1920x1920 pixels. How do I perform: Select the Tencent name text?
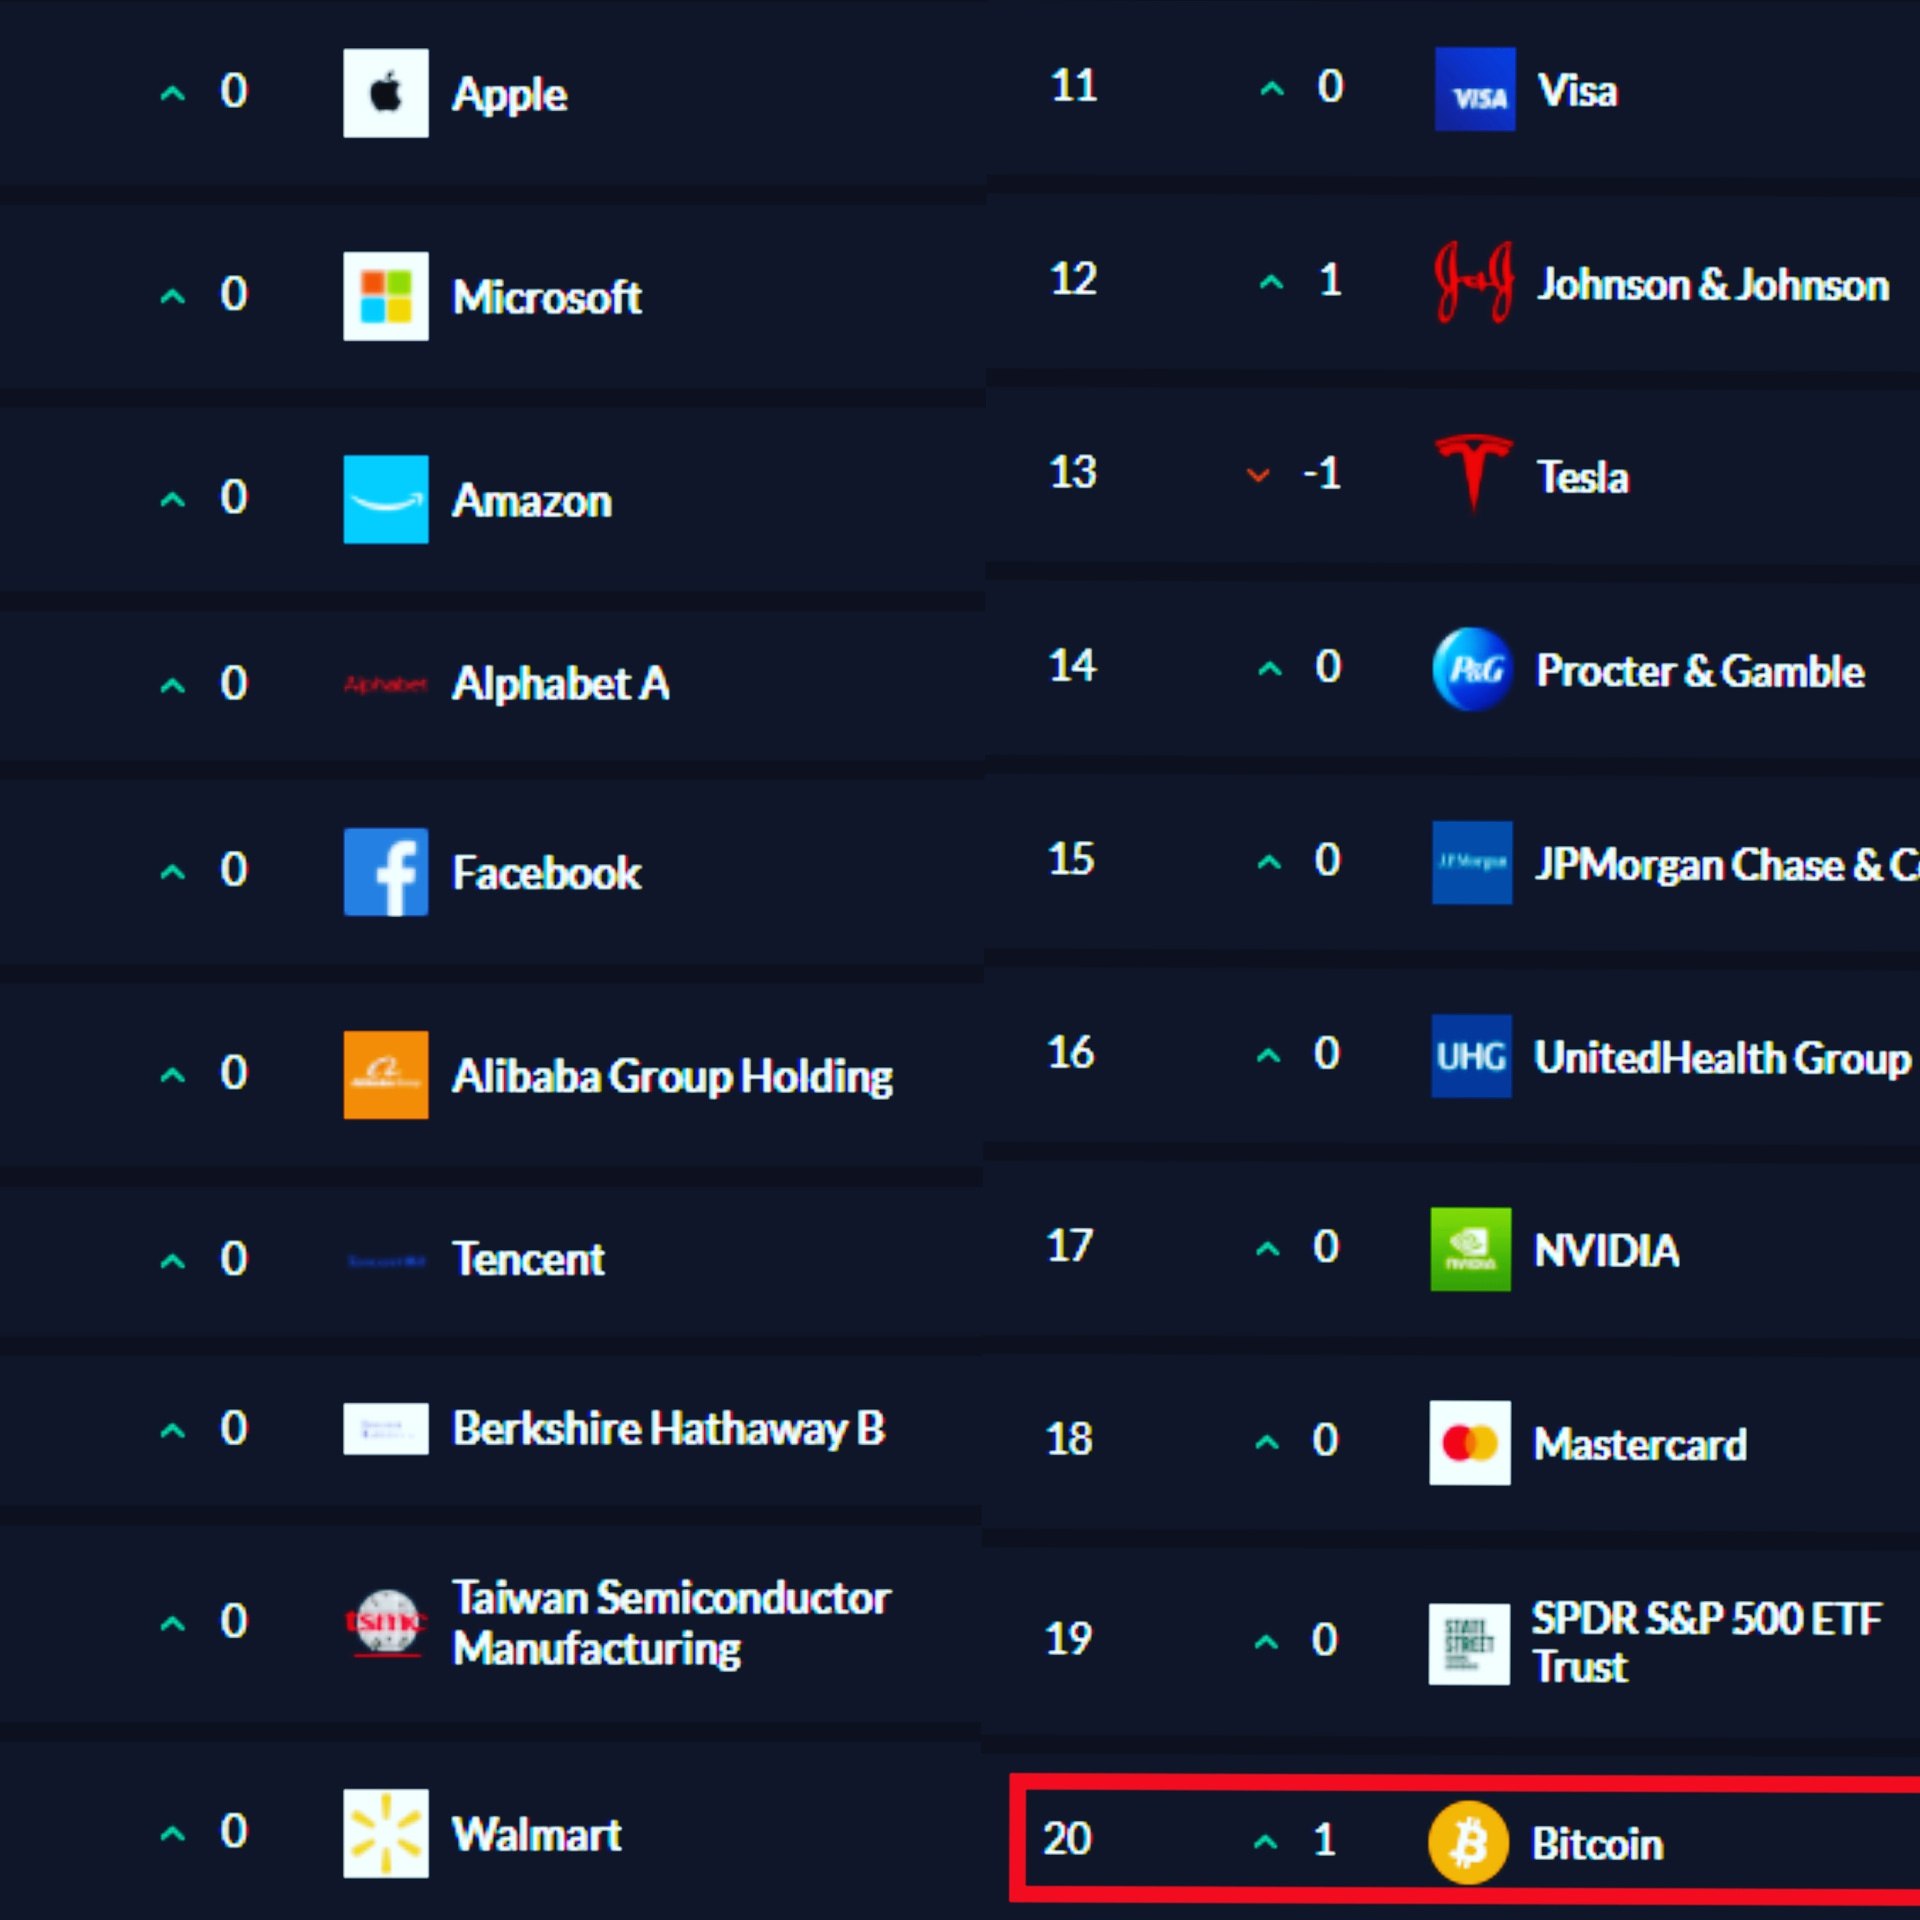click(x=528, y=1258)
